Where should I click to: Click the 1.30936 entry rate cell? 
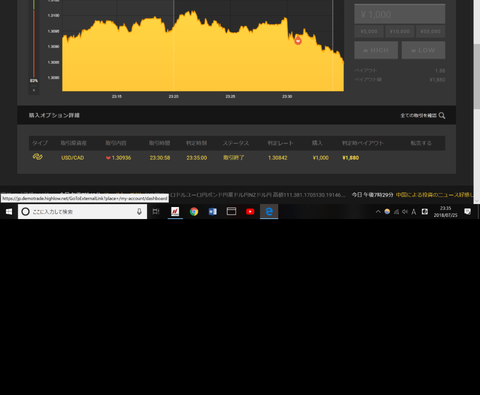pos(119,158)
